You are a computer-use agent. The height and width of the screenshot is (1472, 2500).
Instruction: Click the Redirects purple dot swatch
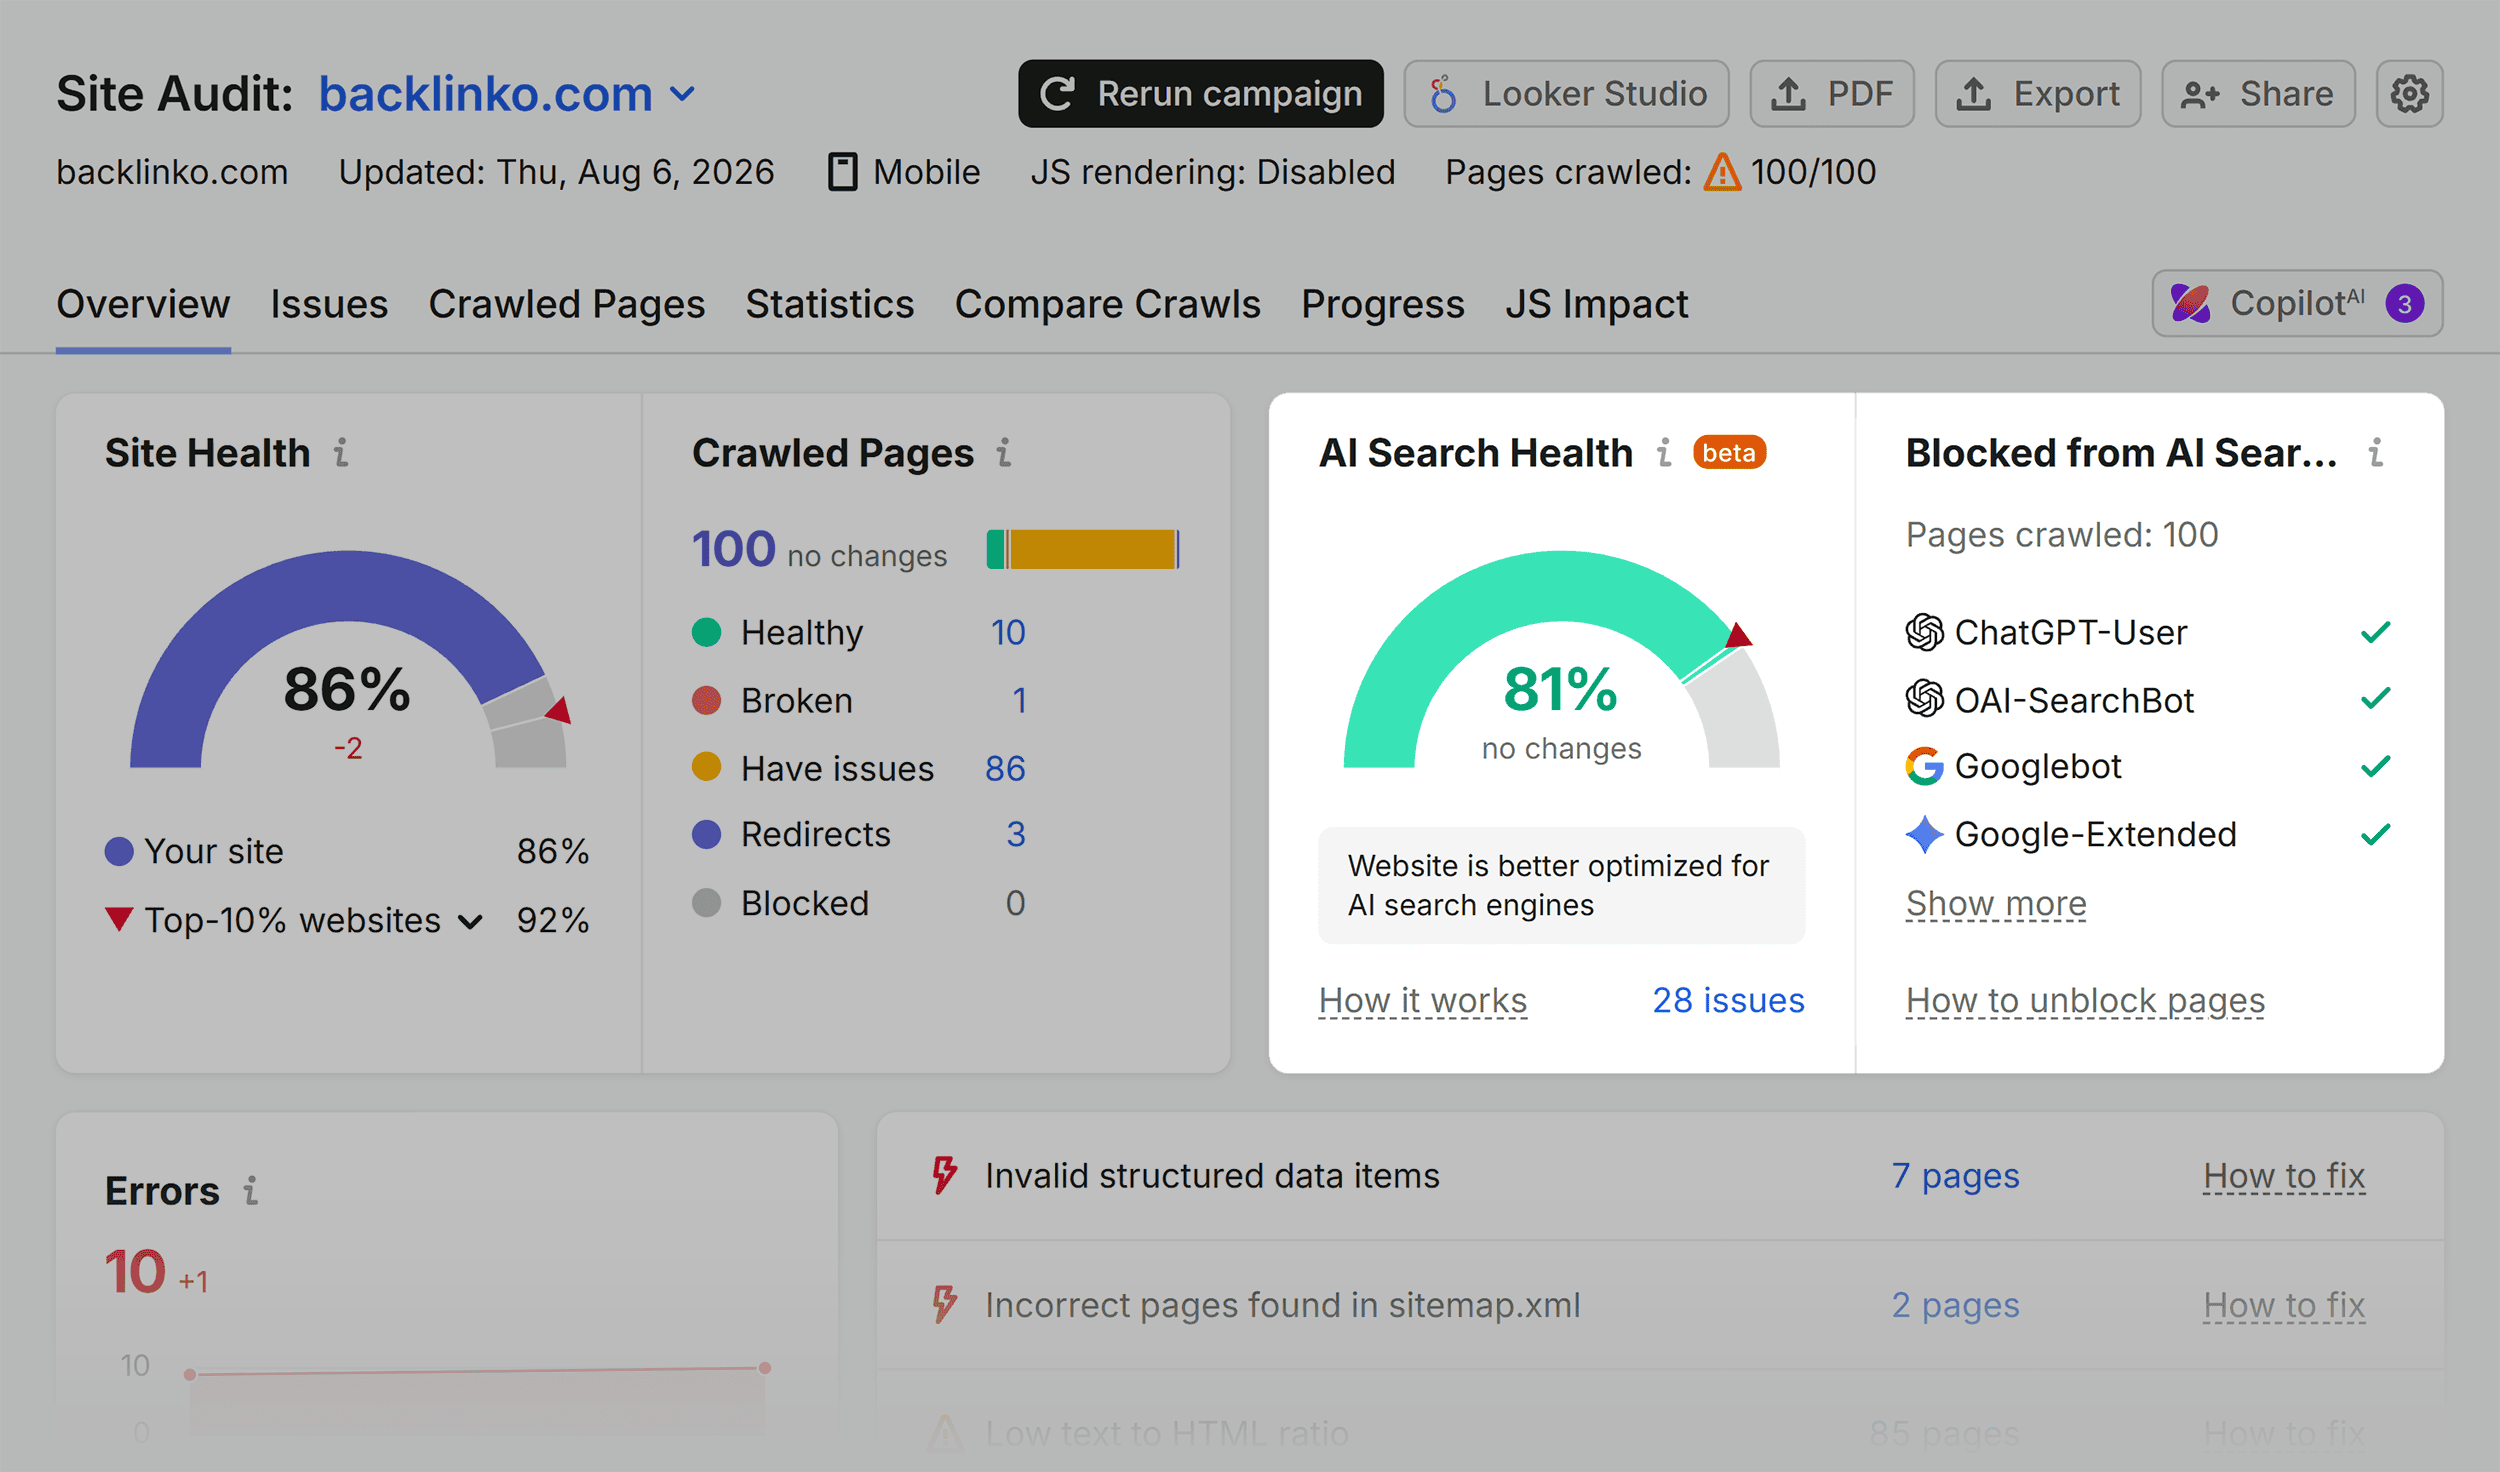coord(706,834)
